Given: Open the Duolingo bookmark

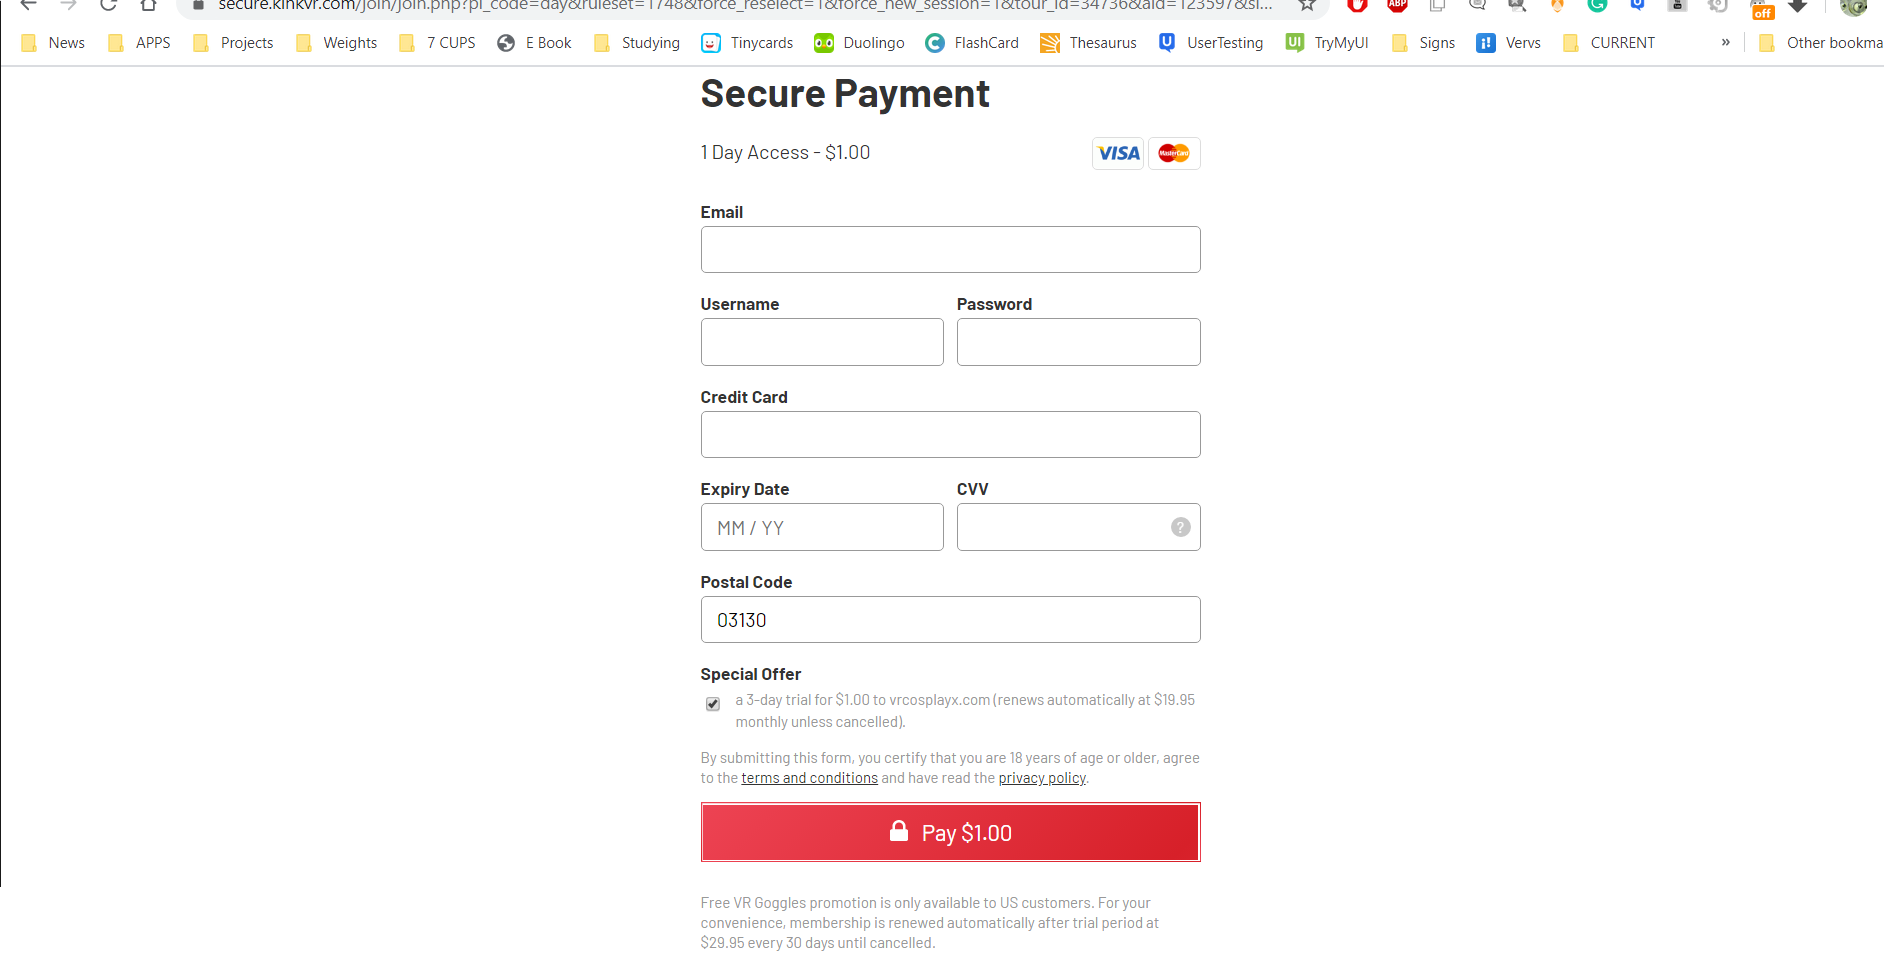Looking at the screenshot, I should click(x=859, y=43).
